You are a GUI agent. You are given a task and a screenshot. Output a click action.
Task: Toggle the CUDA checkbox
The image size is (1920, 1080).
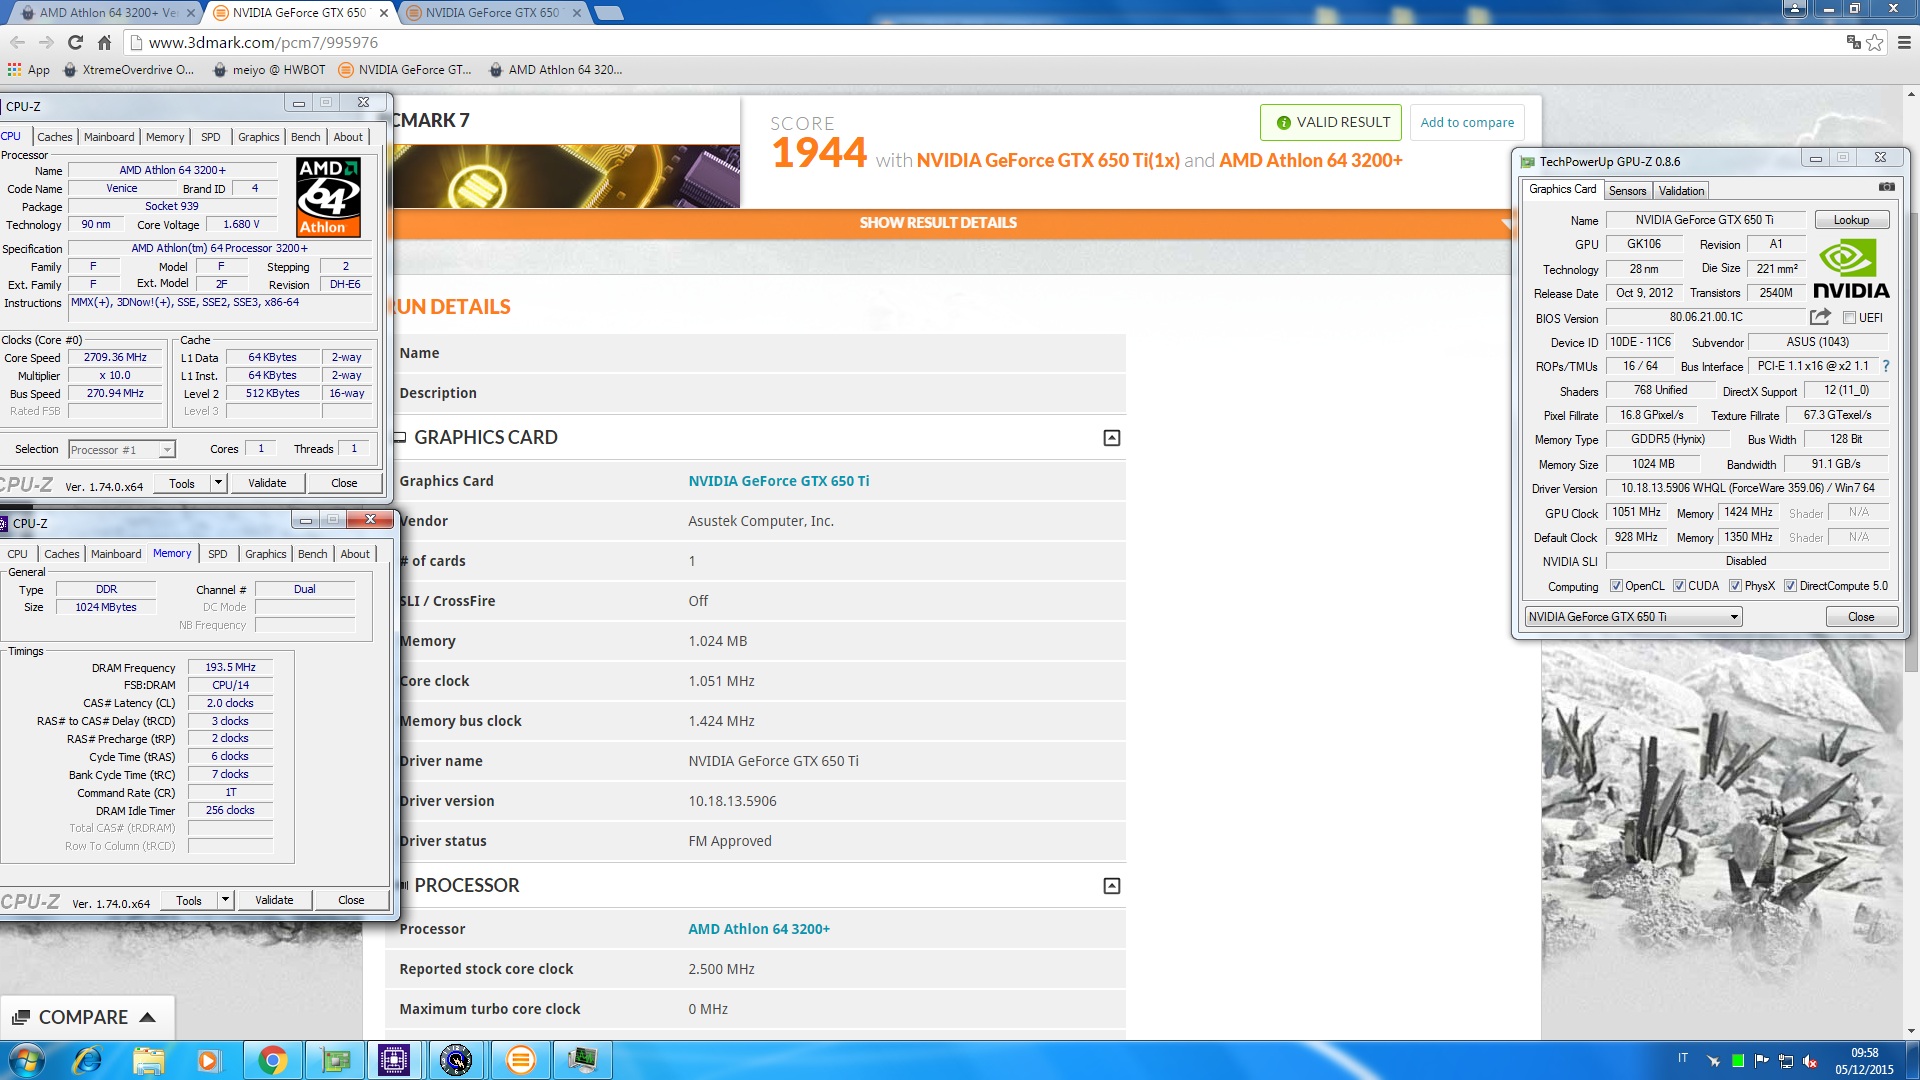click(1679, 586)
